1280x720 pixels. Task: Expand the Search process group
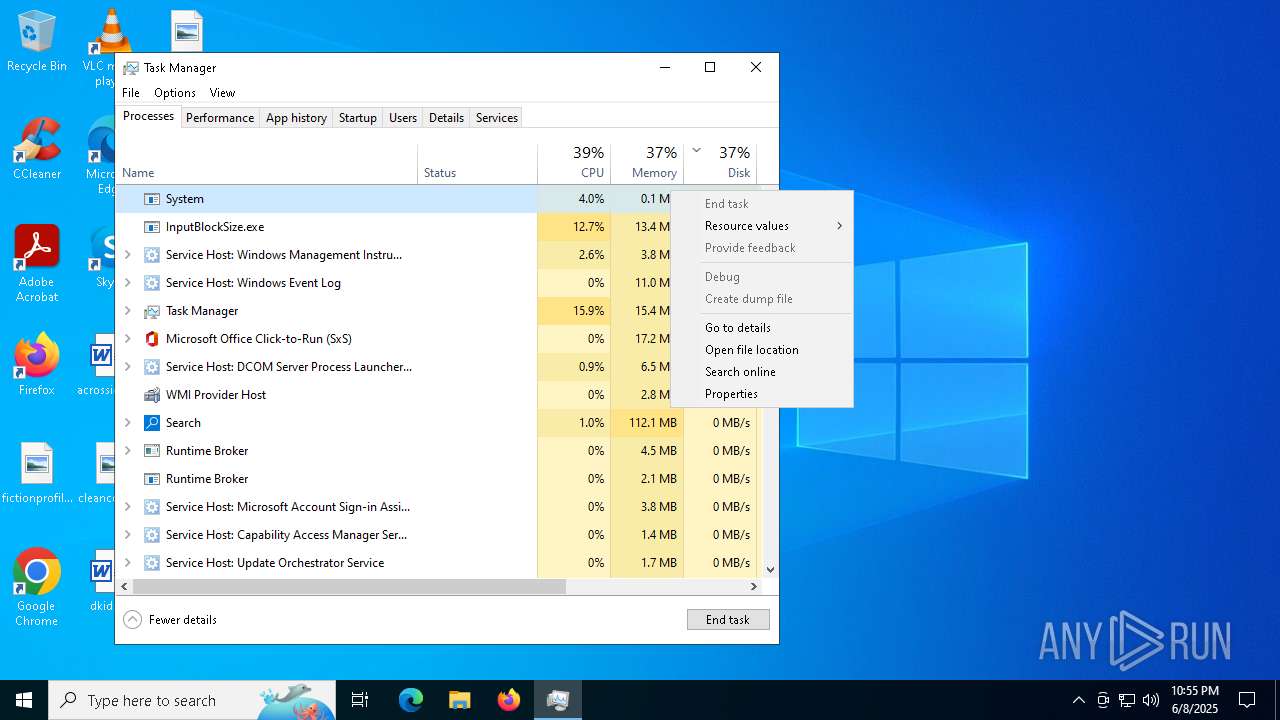[127, 423]
